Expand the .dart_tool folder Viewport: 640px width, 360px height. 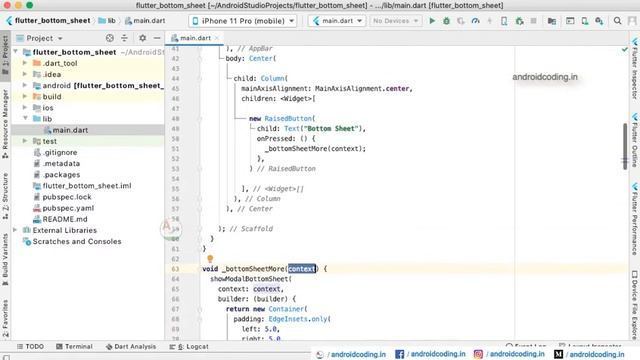pos(25,63)
